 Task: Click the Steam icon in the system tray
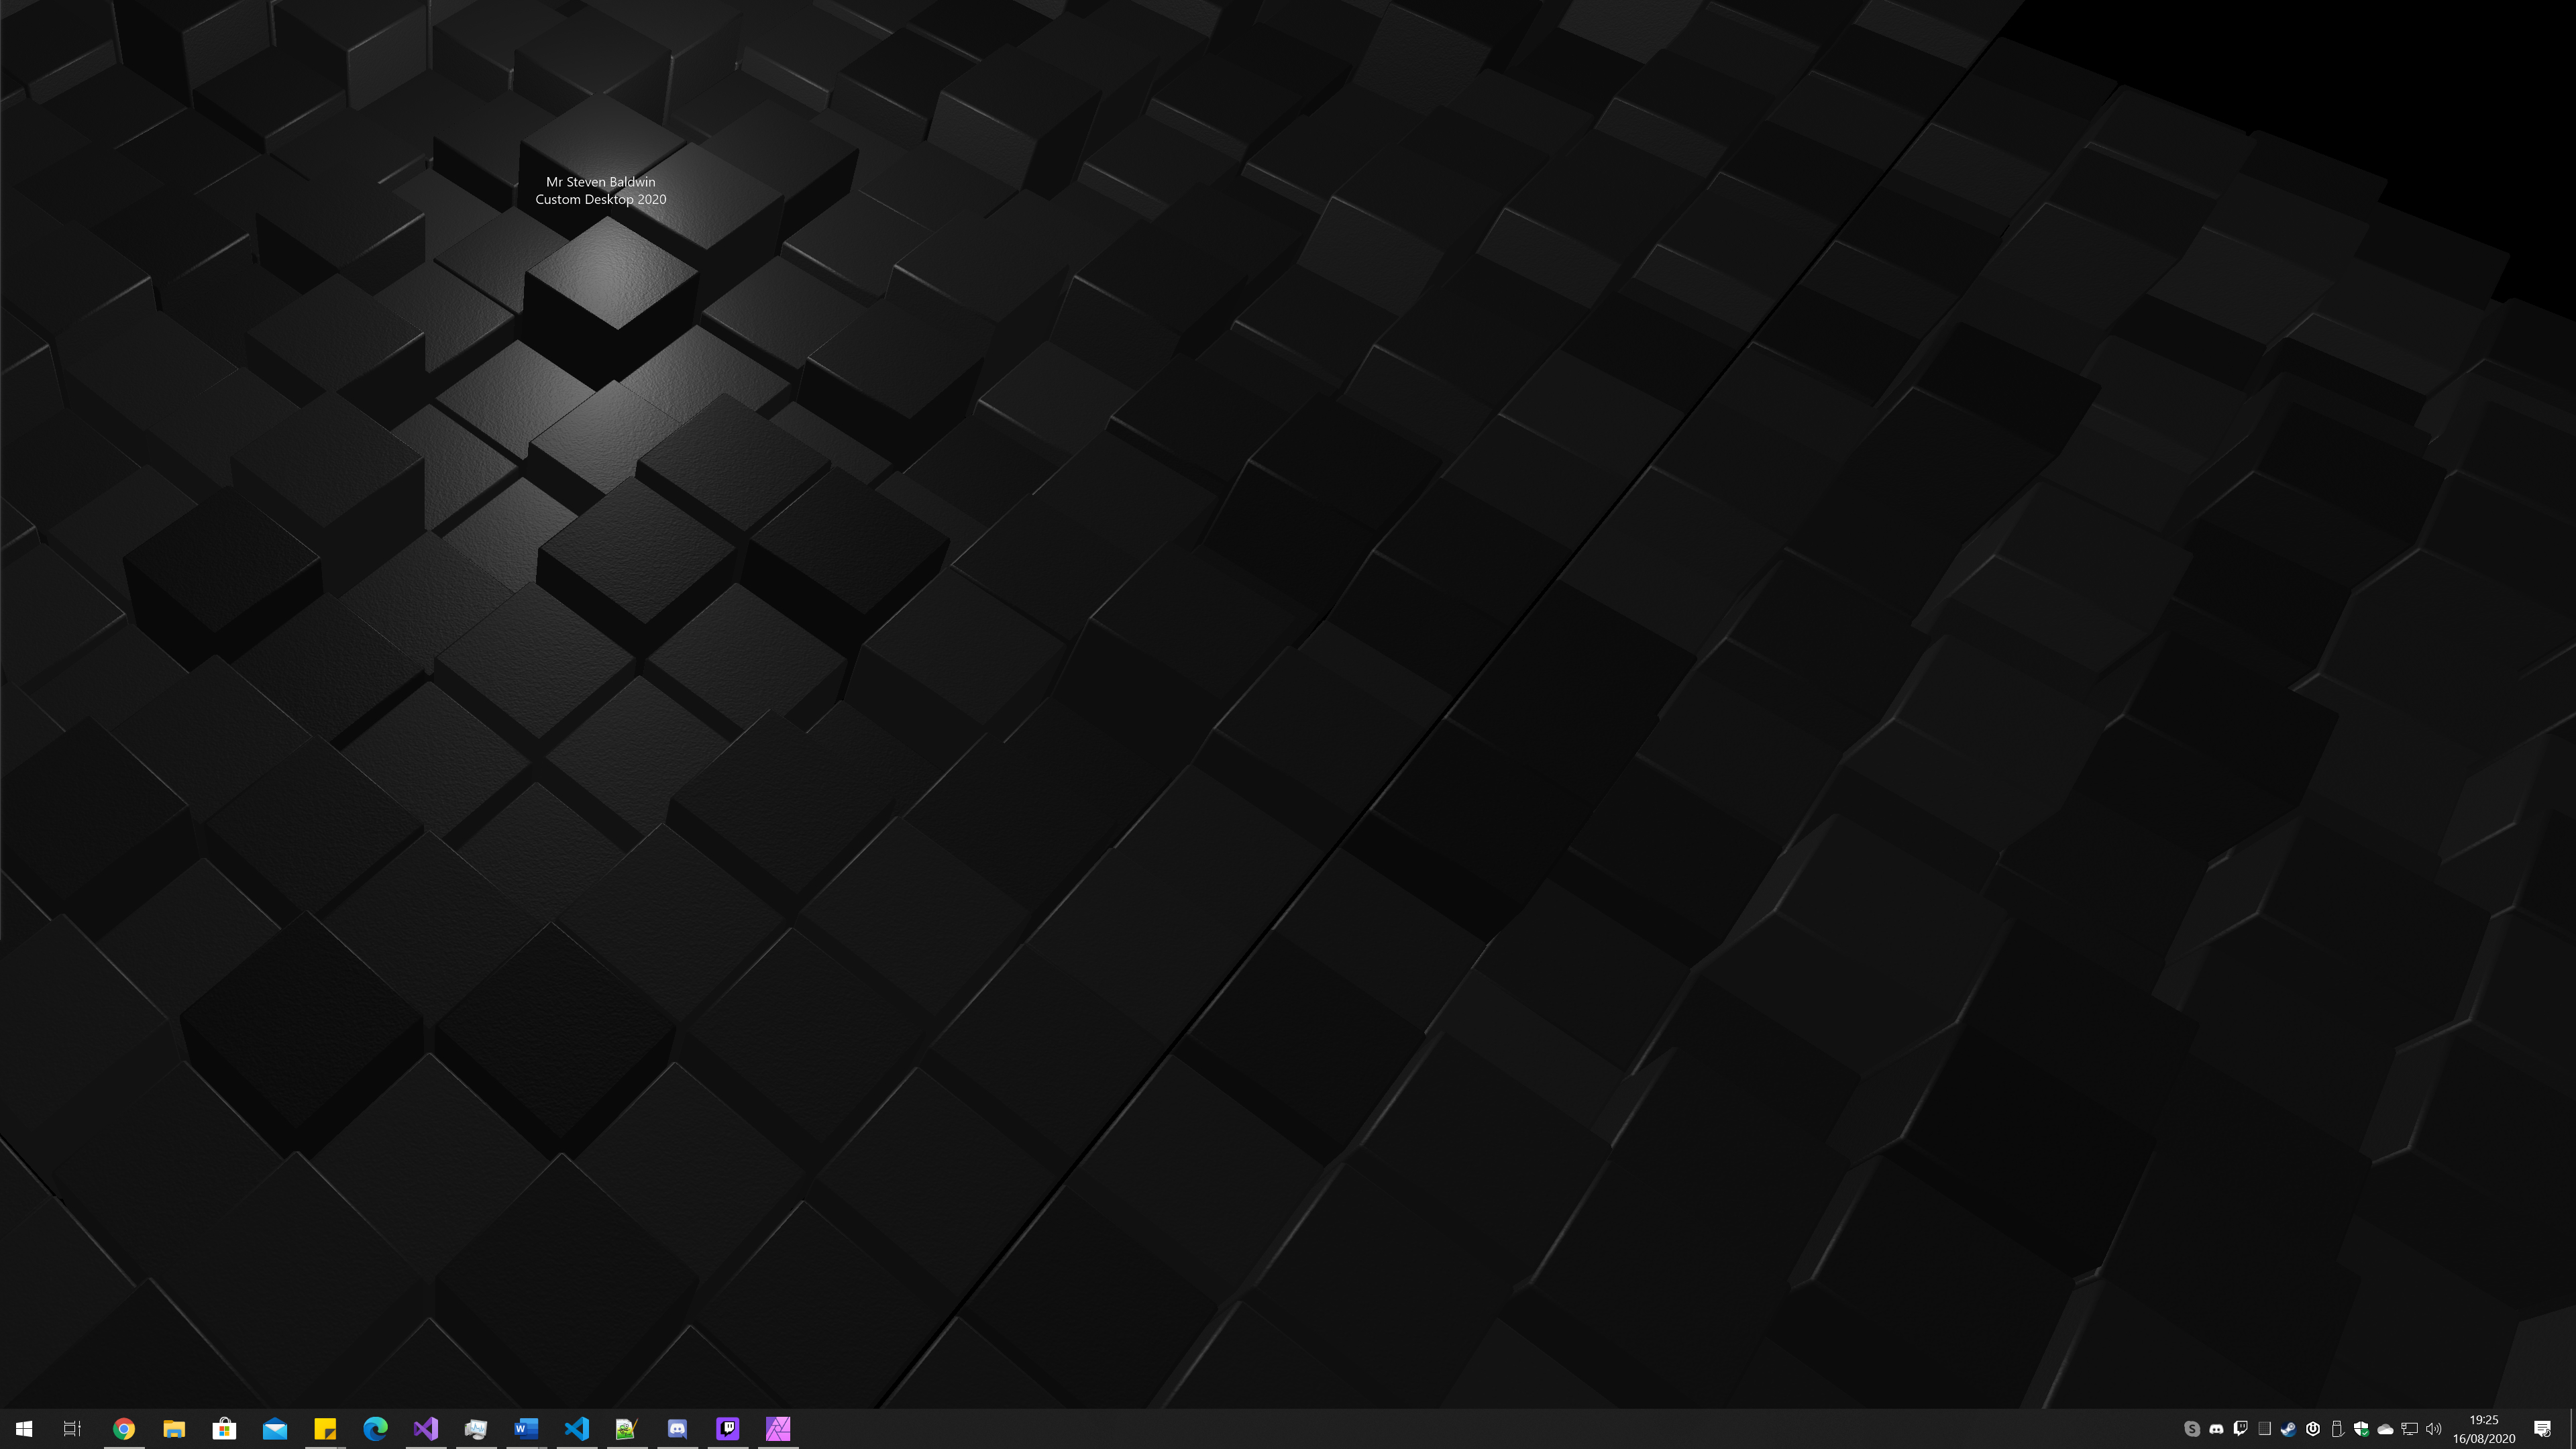click(2288, 1428)
